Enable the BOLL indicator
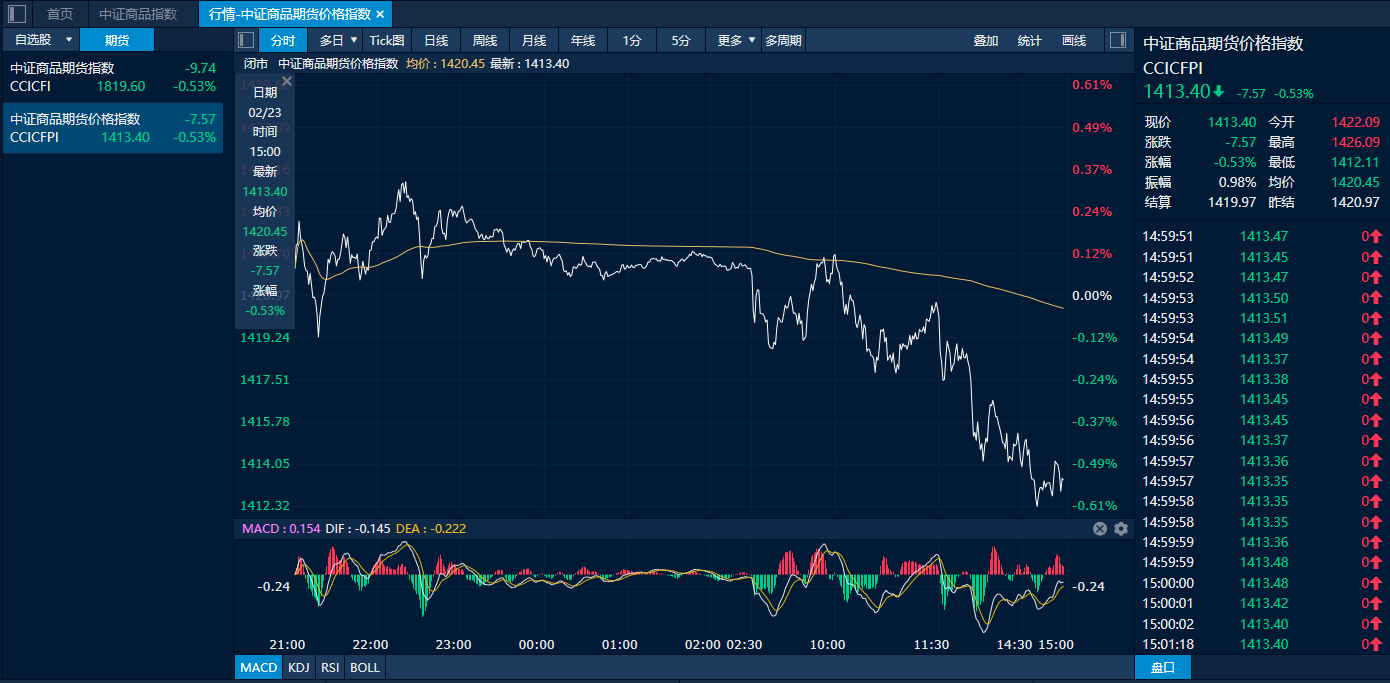The height and width of the screenshot is (683, 1390). pos(365,667)
